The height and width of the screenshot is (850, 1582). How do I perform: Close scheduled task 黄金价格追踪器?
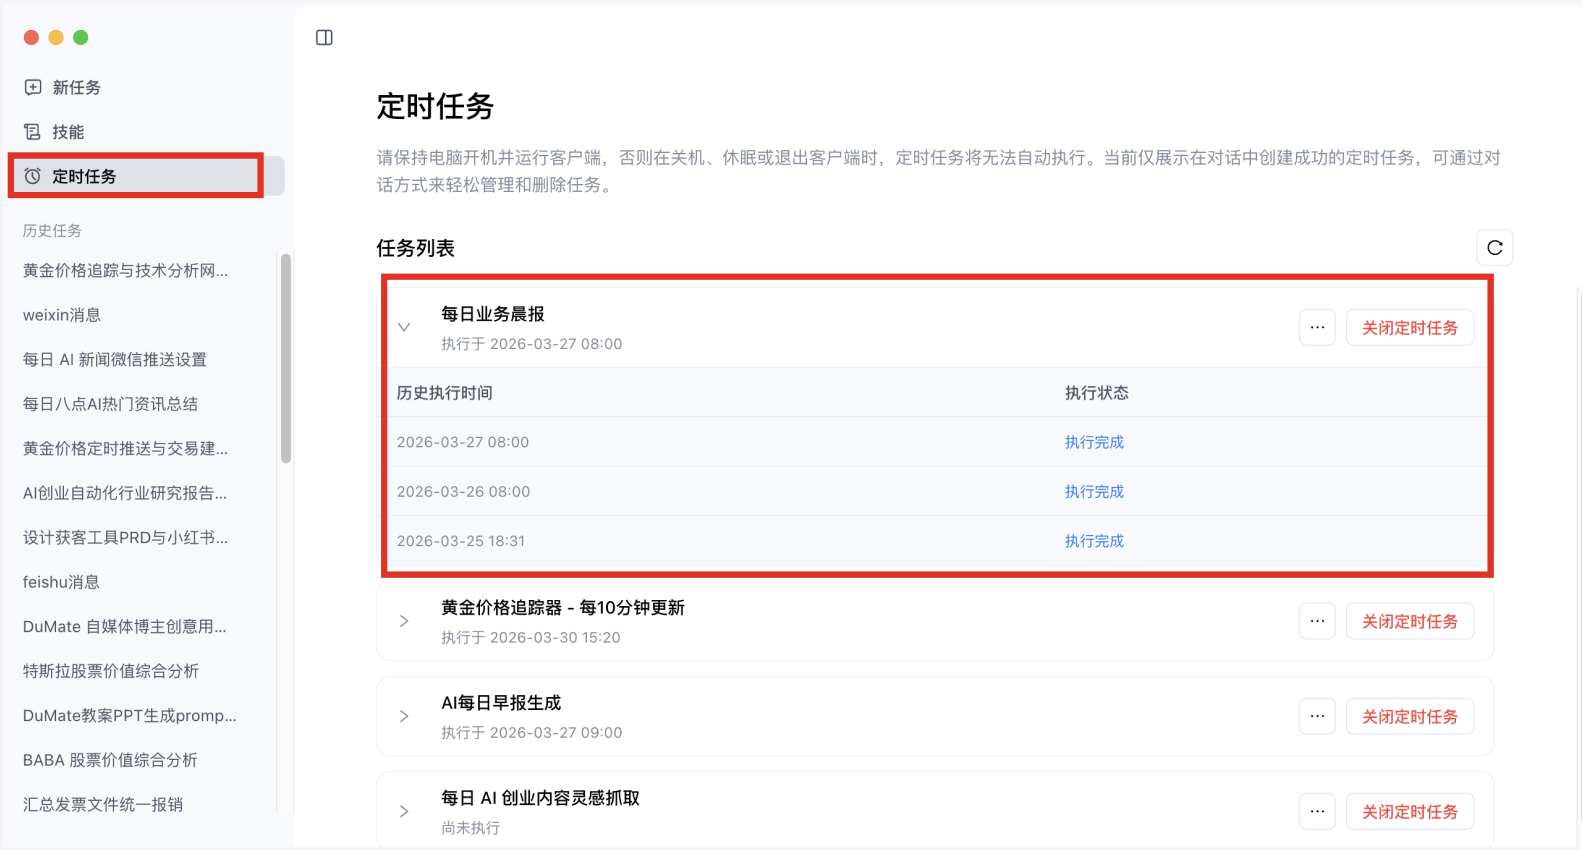pyautogui.click(x=1410, y=622)
